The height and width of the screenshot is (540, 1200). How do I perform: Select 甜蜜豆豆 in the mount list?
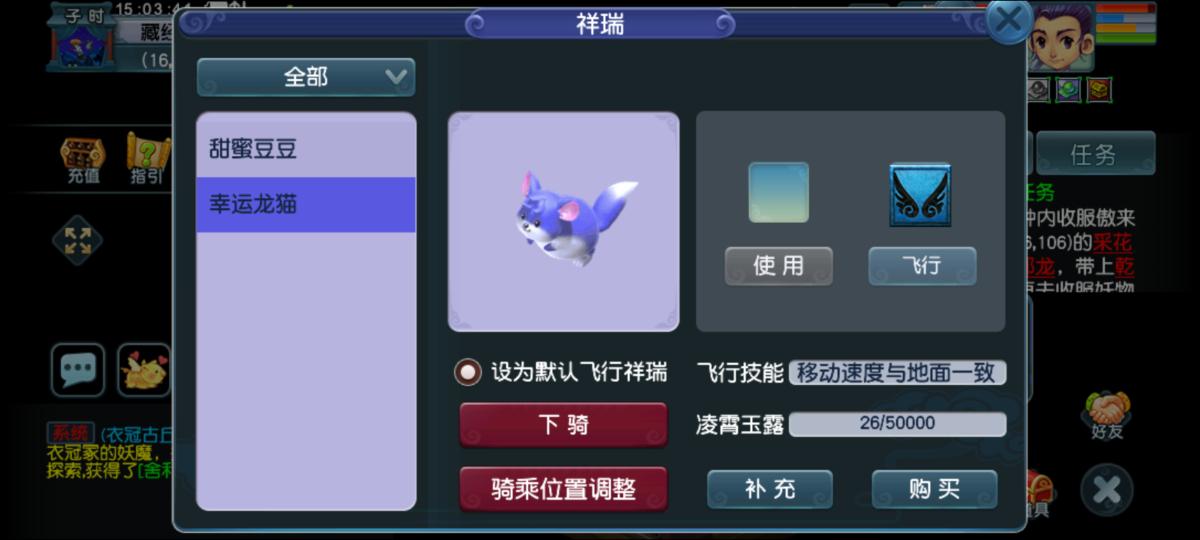tap(306, 150)
